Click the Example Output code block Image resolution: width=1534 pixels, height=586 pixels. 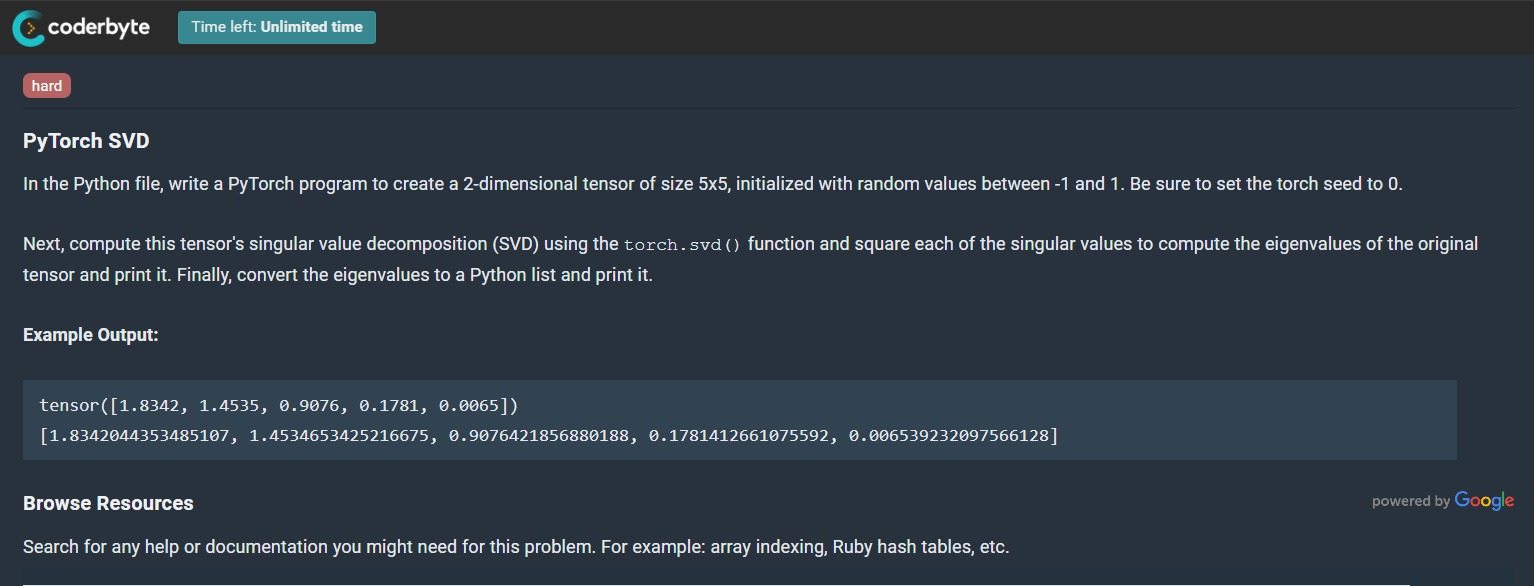[739, 420]
